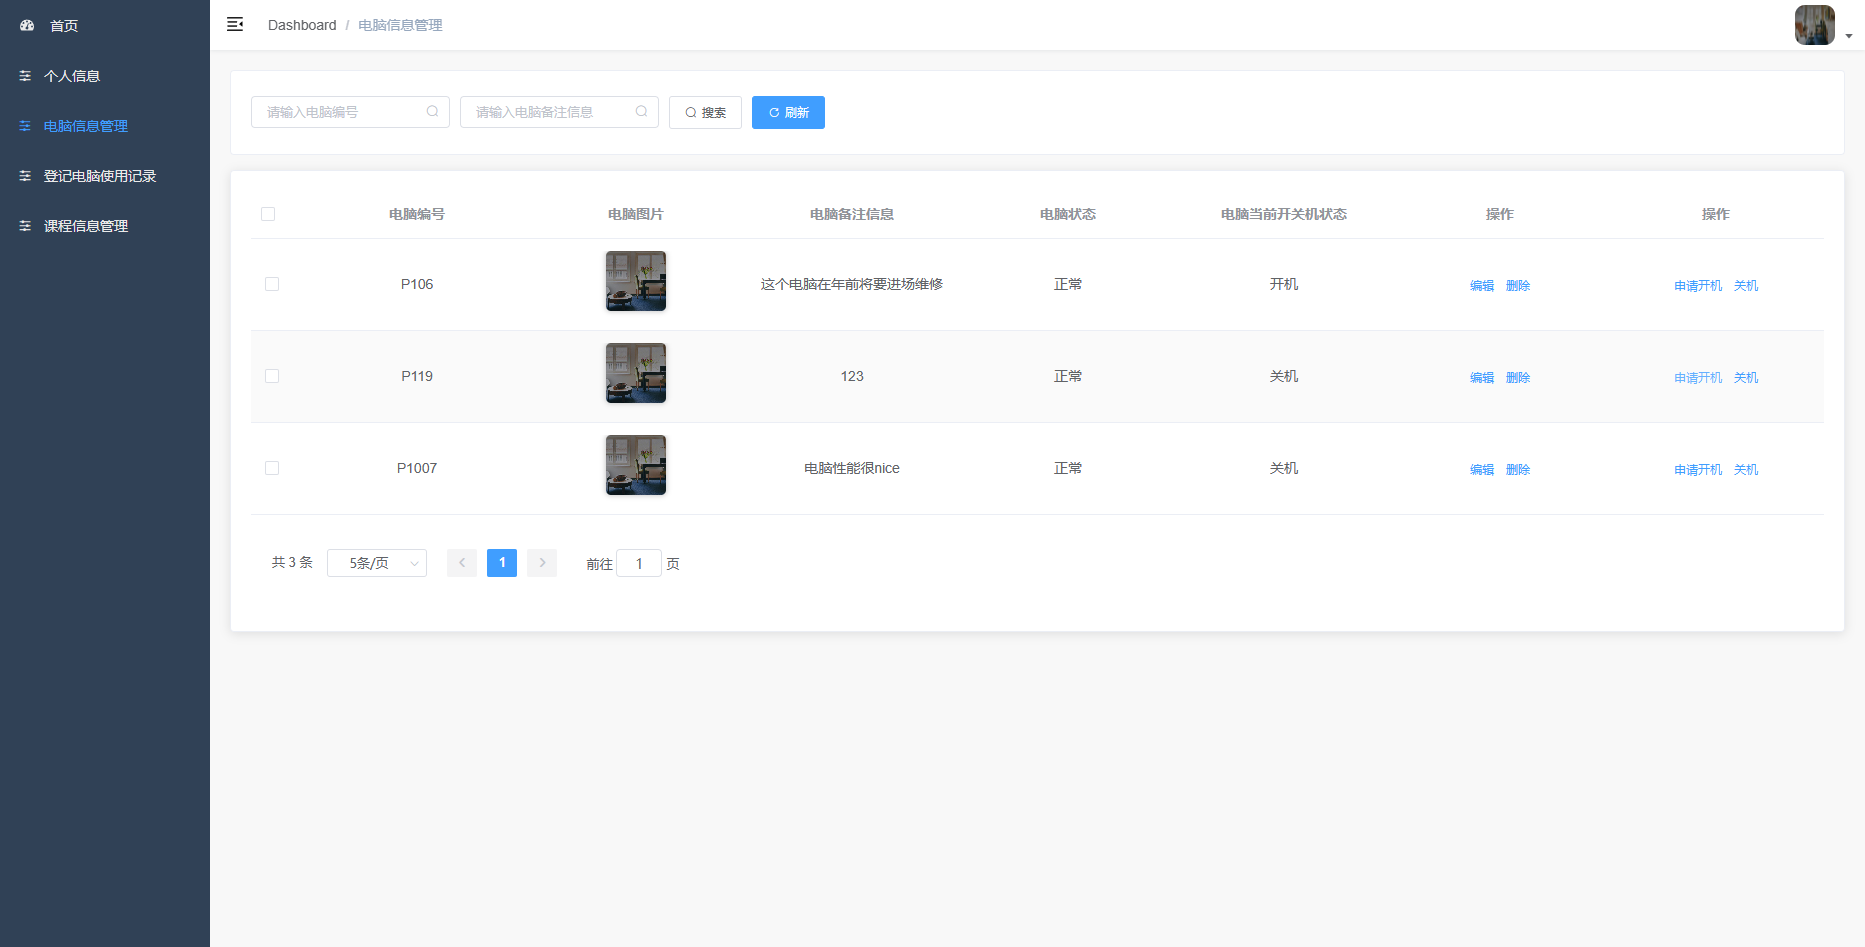Screen dimensions: 1865x947
Task: Click the magnifier icon in 备注信息 search box
Action: [x=641, y=111]
